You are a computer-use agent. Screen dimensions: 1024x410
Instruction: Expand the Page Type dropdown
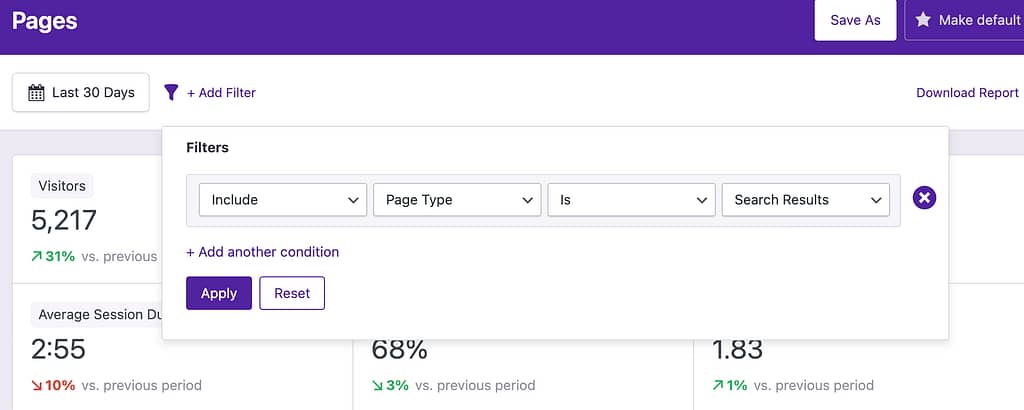tap(456, 200)
